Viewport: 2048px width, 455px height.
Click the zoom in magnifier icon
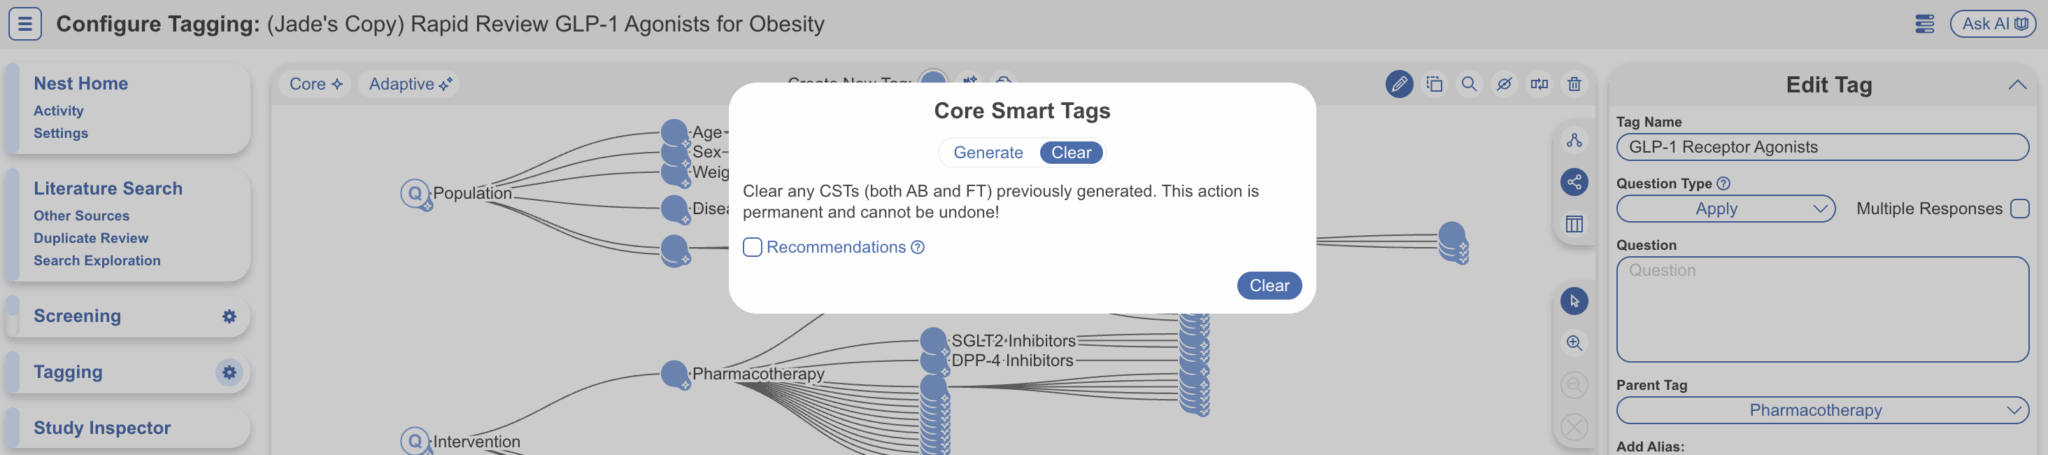[1574, 343]
